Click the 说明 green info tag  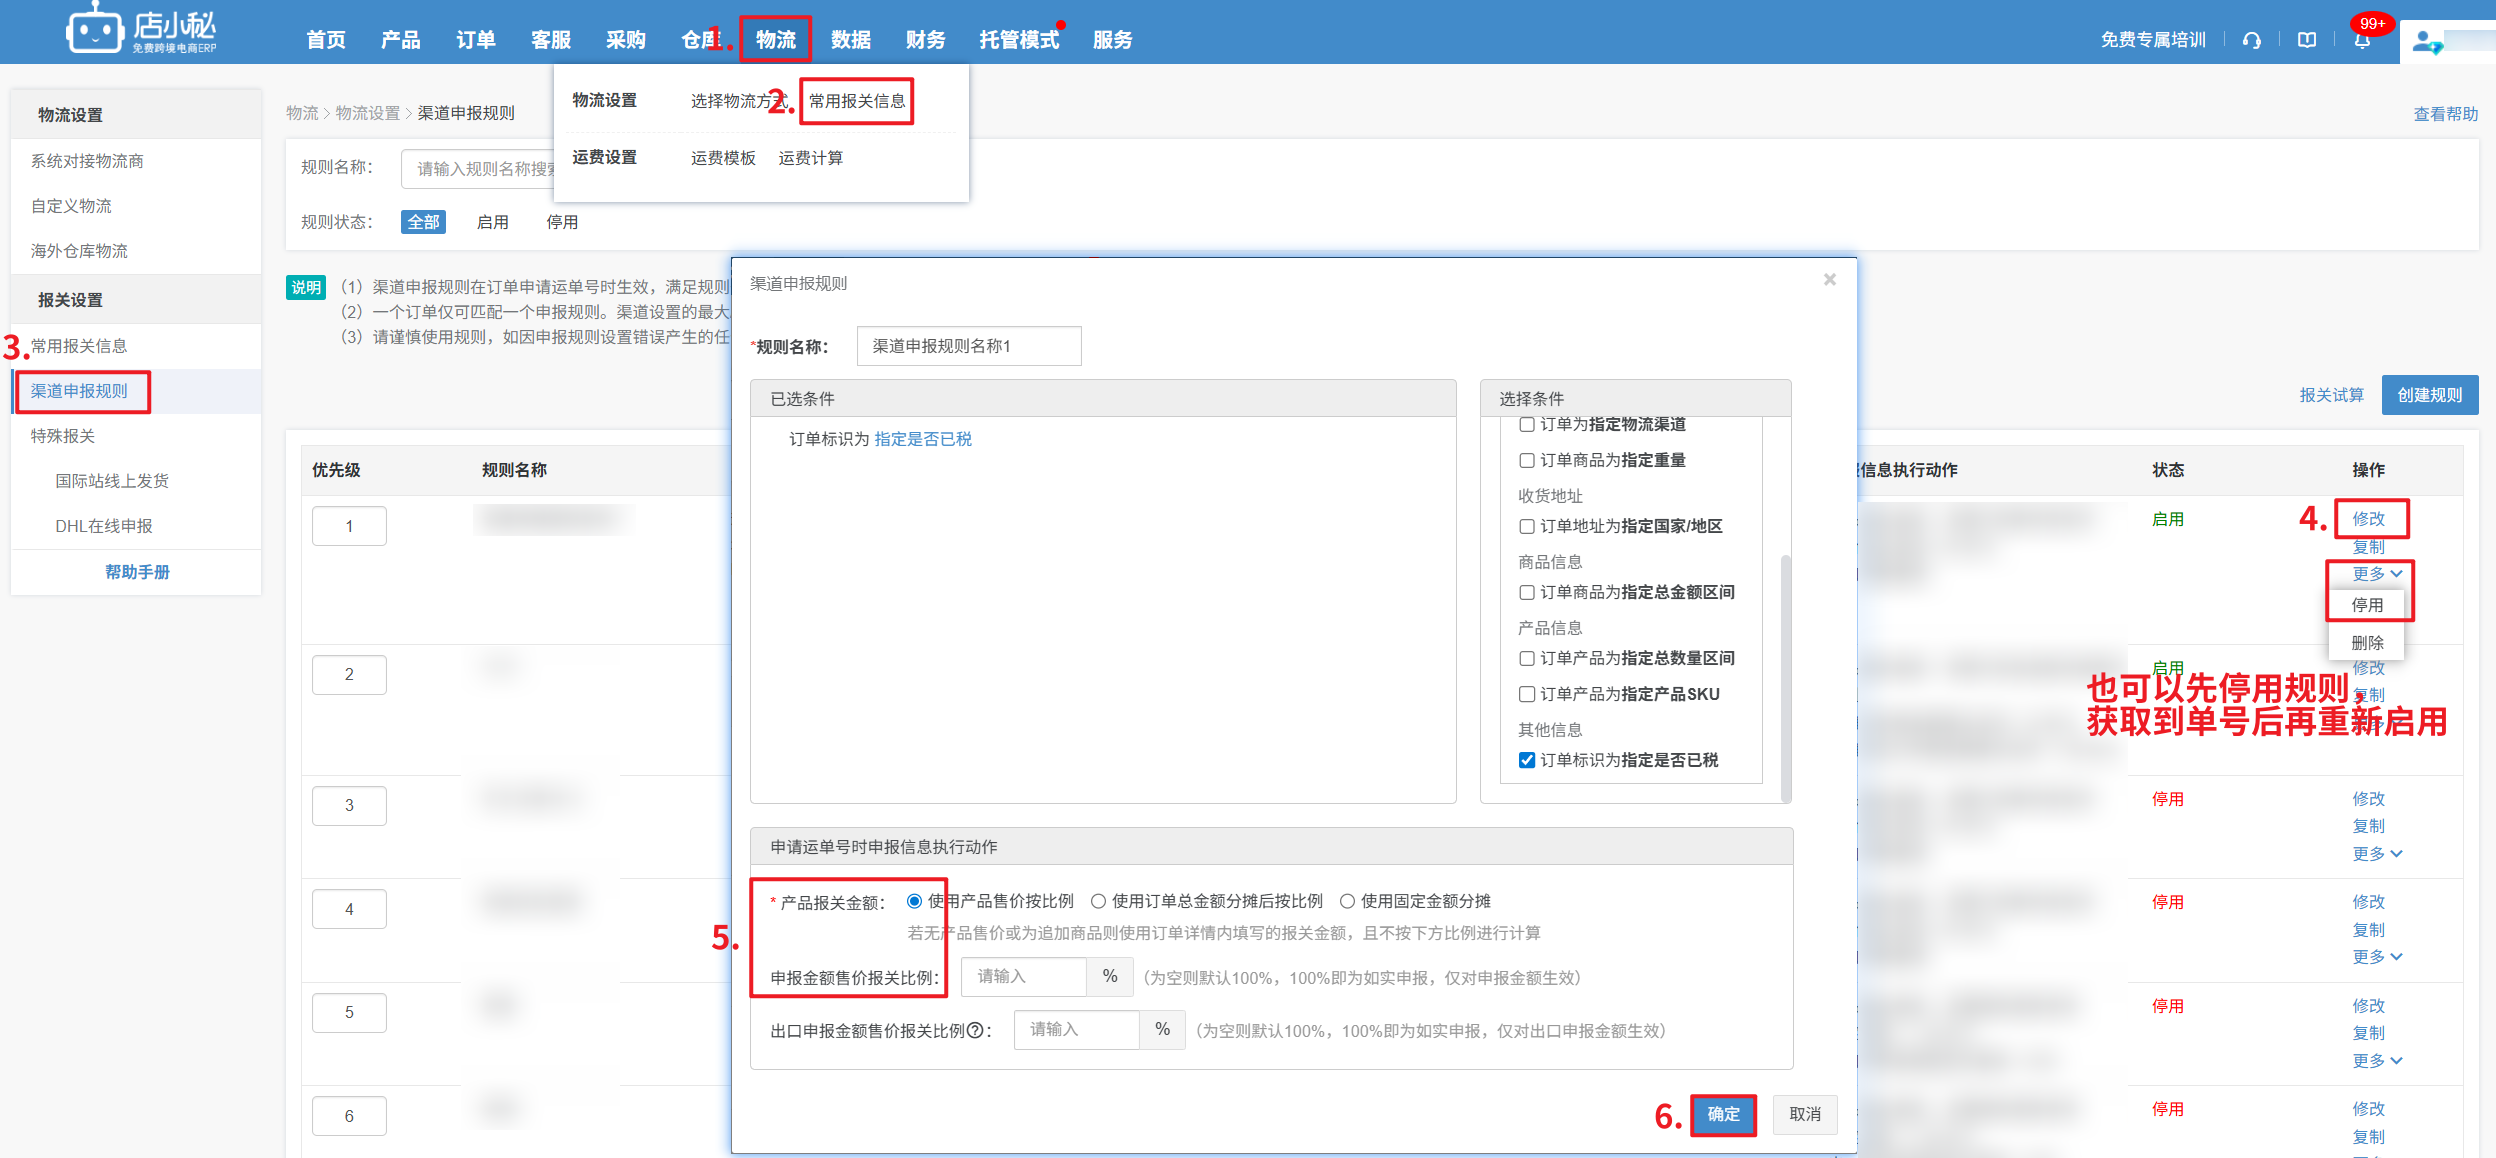point(306,288)
